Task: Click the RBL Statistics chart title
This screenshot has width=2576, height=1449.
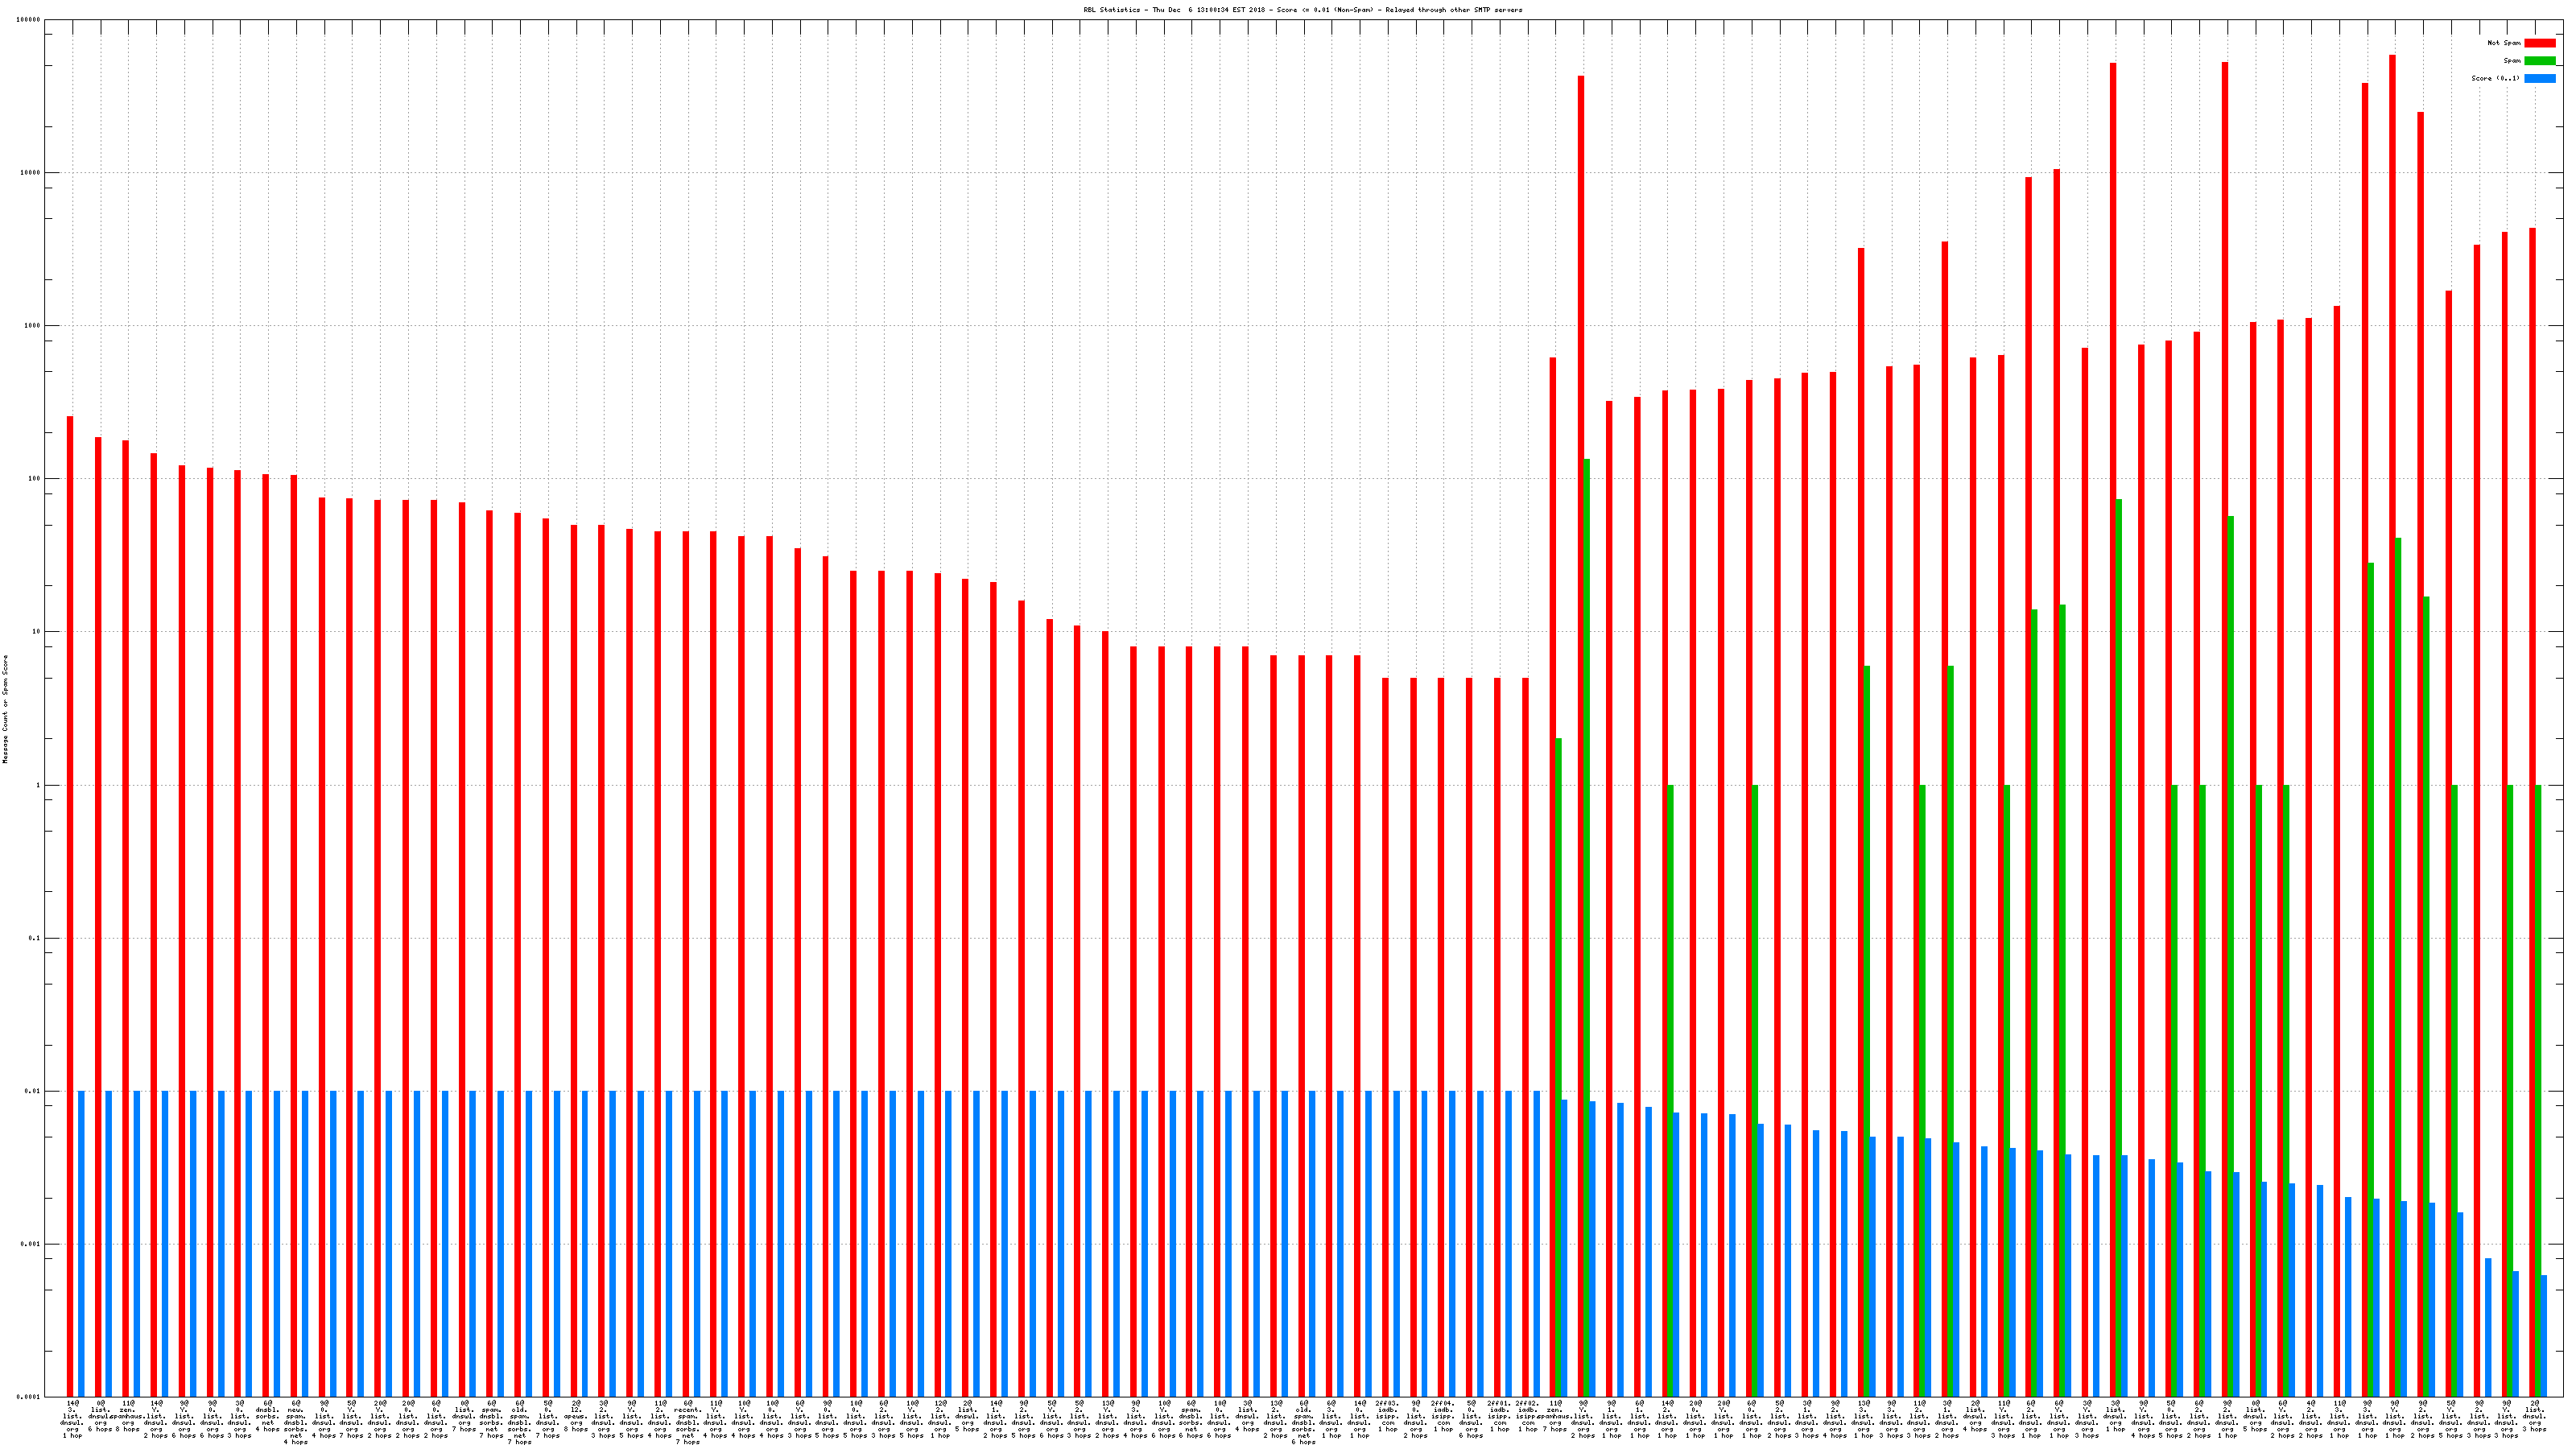Action: (1302, 10)
